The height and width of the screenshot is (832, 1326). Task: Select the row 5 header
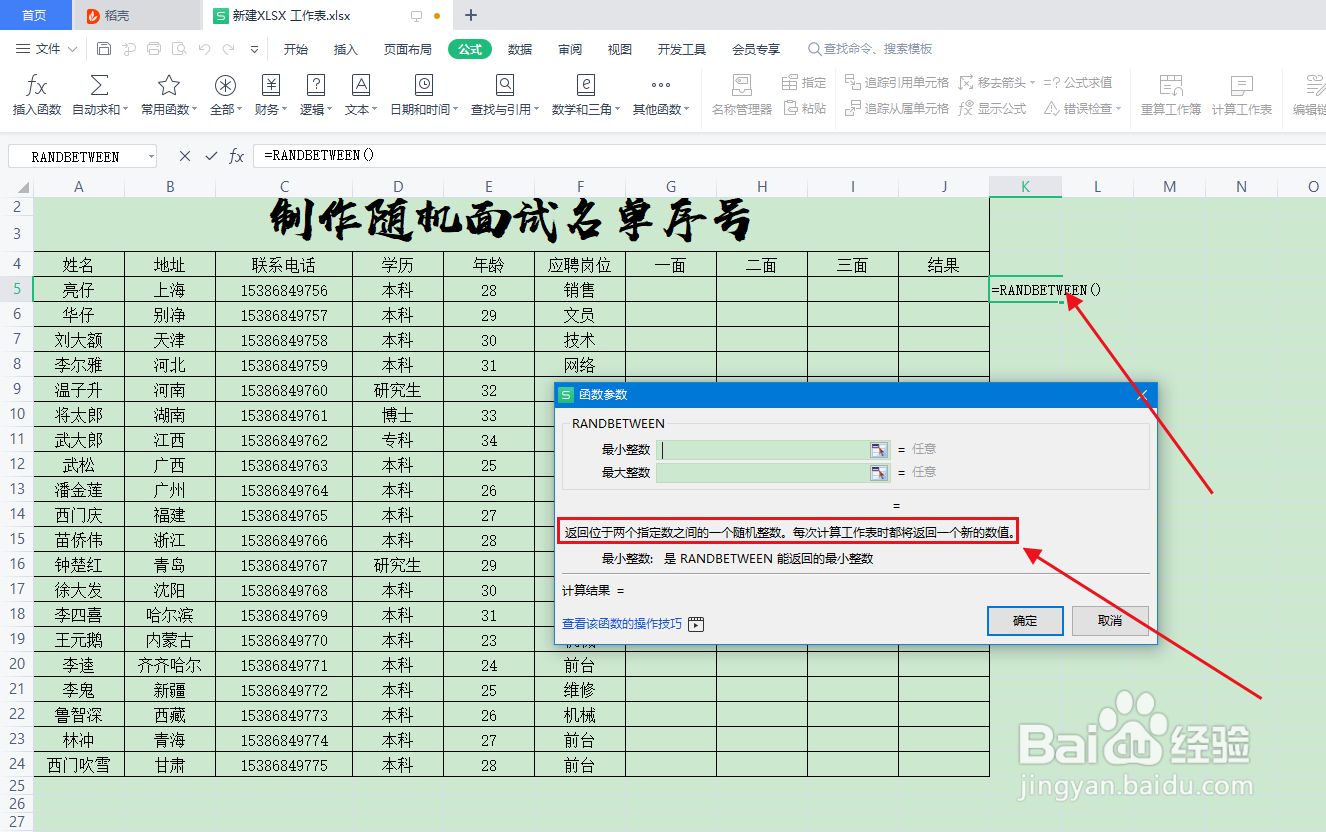(x=16, y=290)
